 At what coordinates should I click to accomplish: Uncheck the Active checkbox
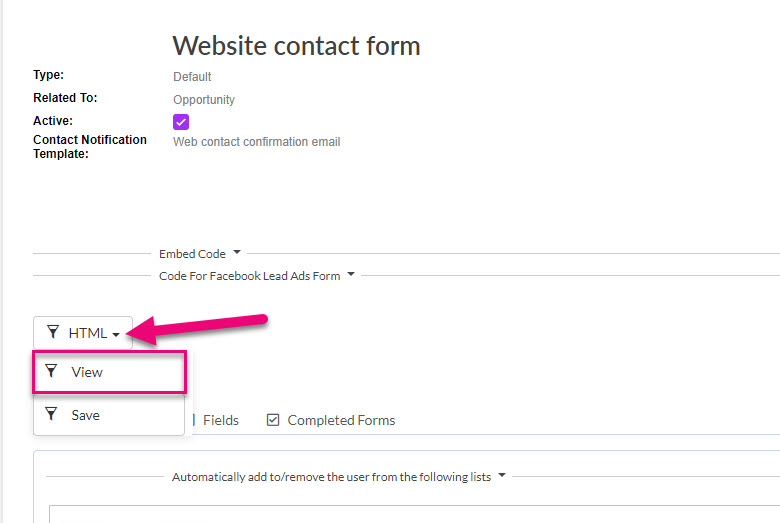181,122
